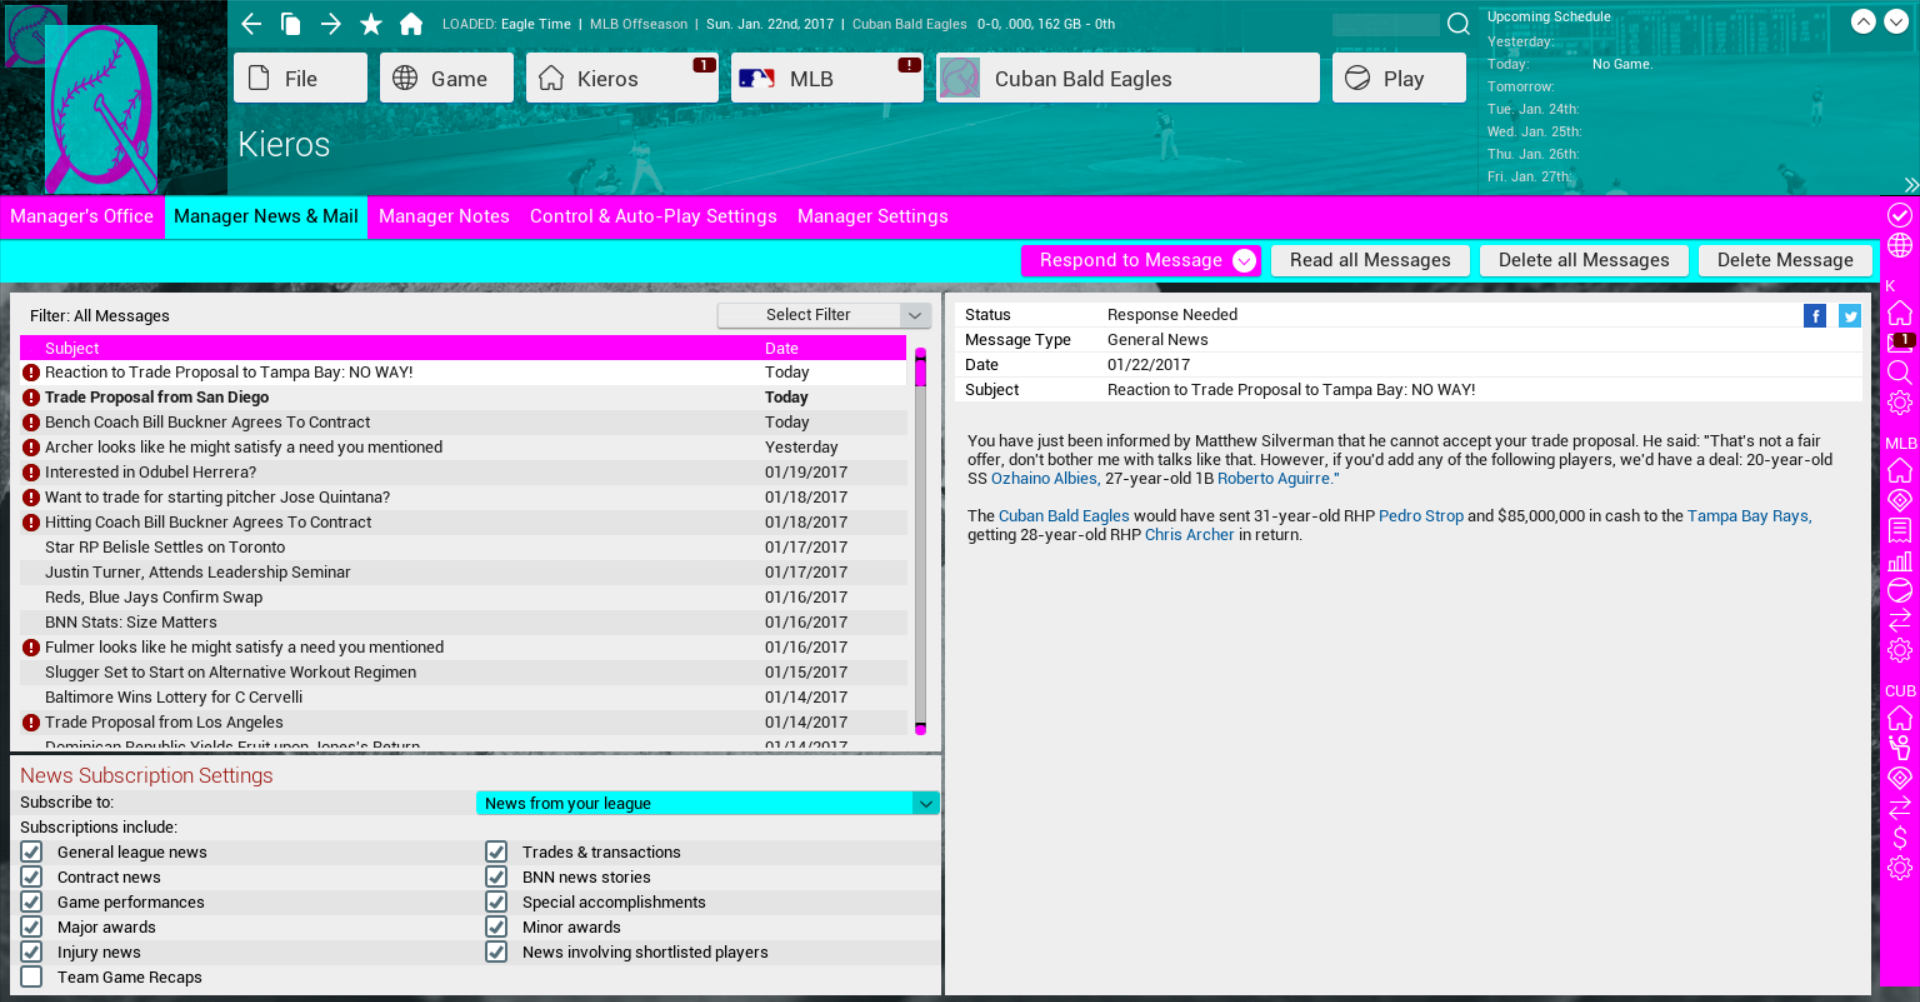Open the Select Filter dropdown
The image size is (1920, 1002).
pyautogui.click(x=824, y=315)
